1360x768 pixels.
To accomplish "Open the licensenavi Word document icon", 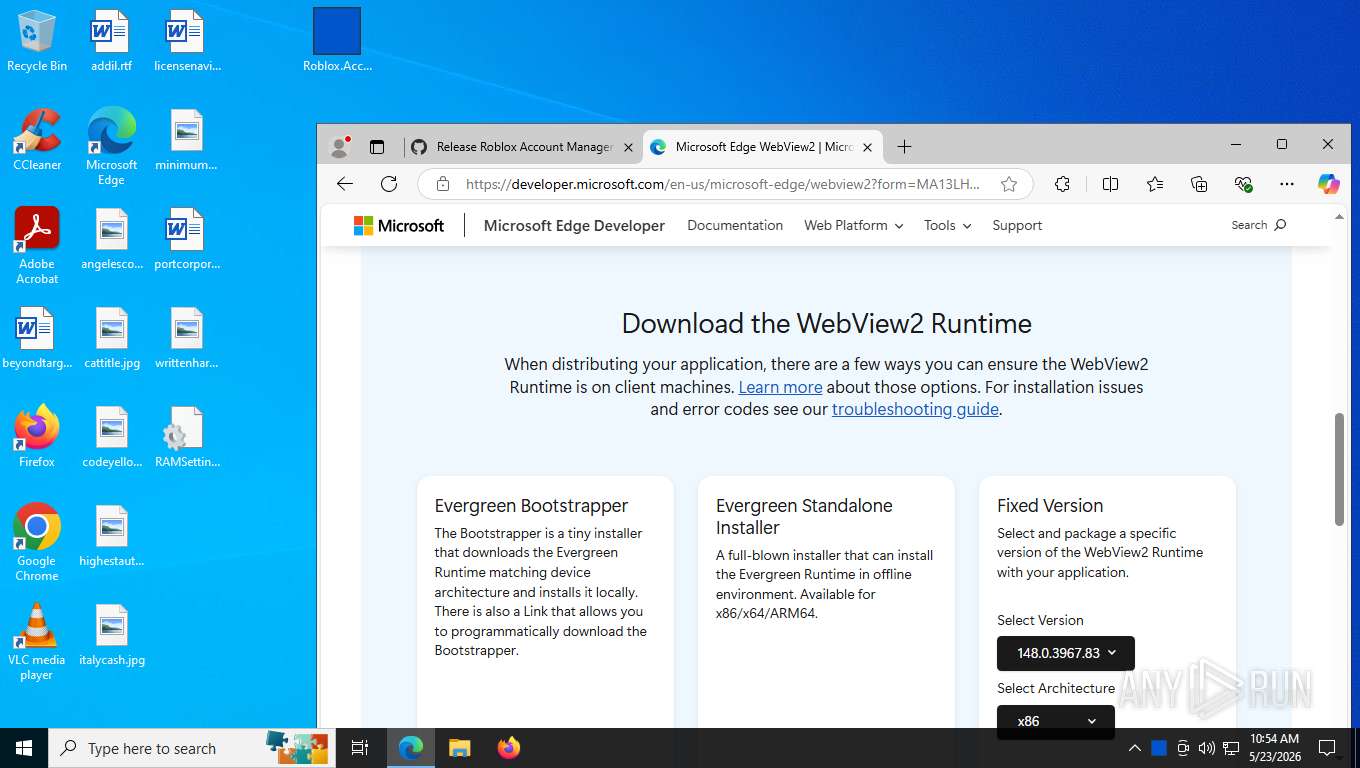I will (187, 41).
